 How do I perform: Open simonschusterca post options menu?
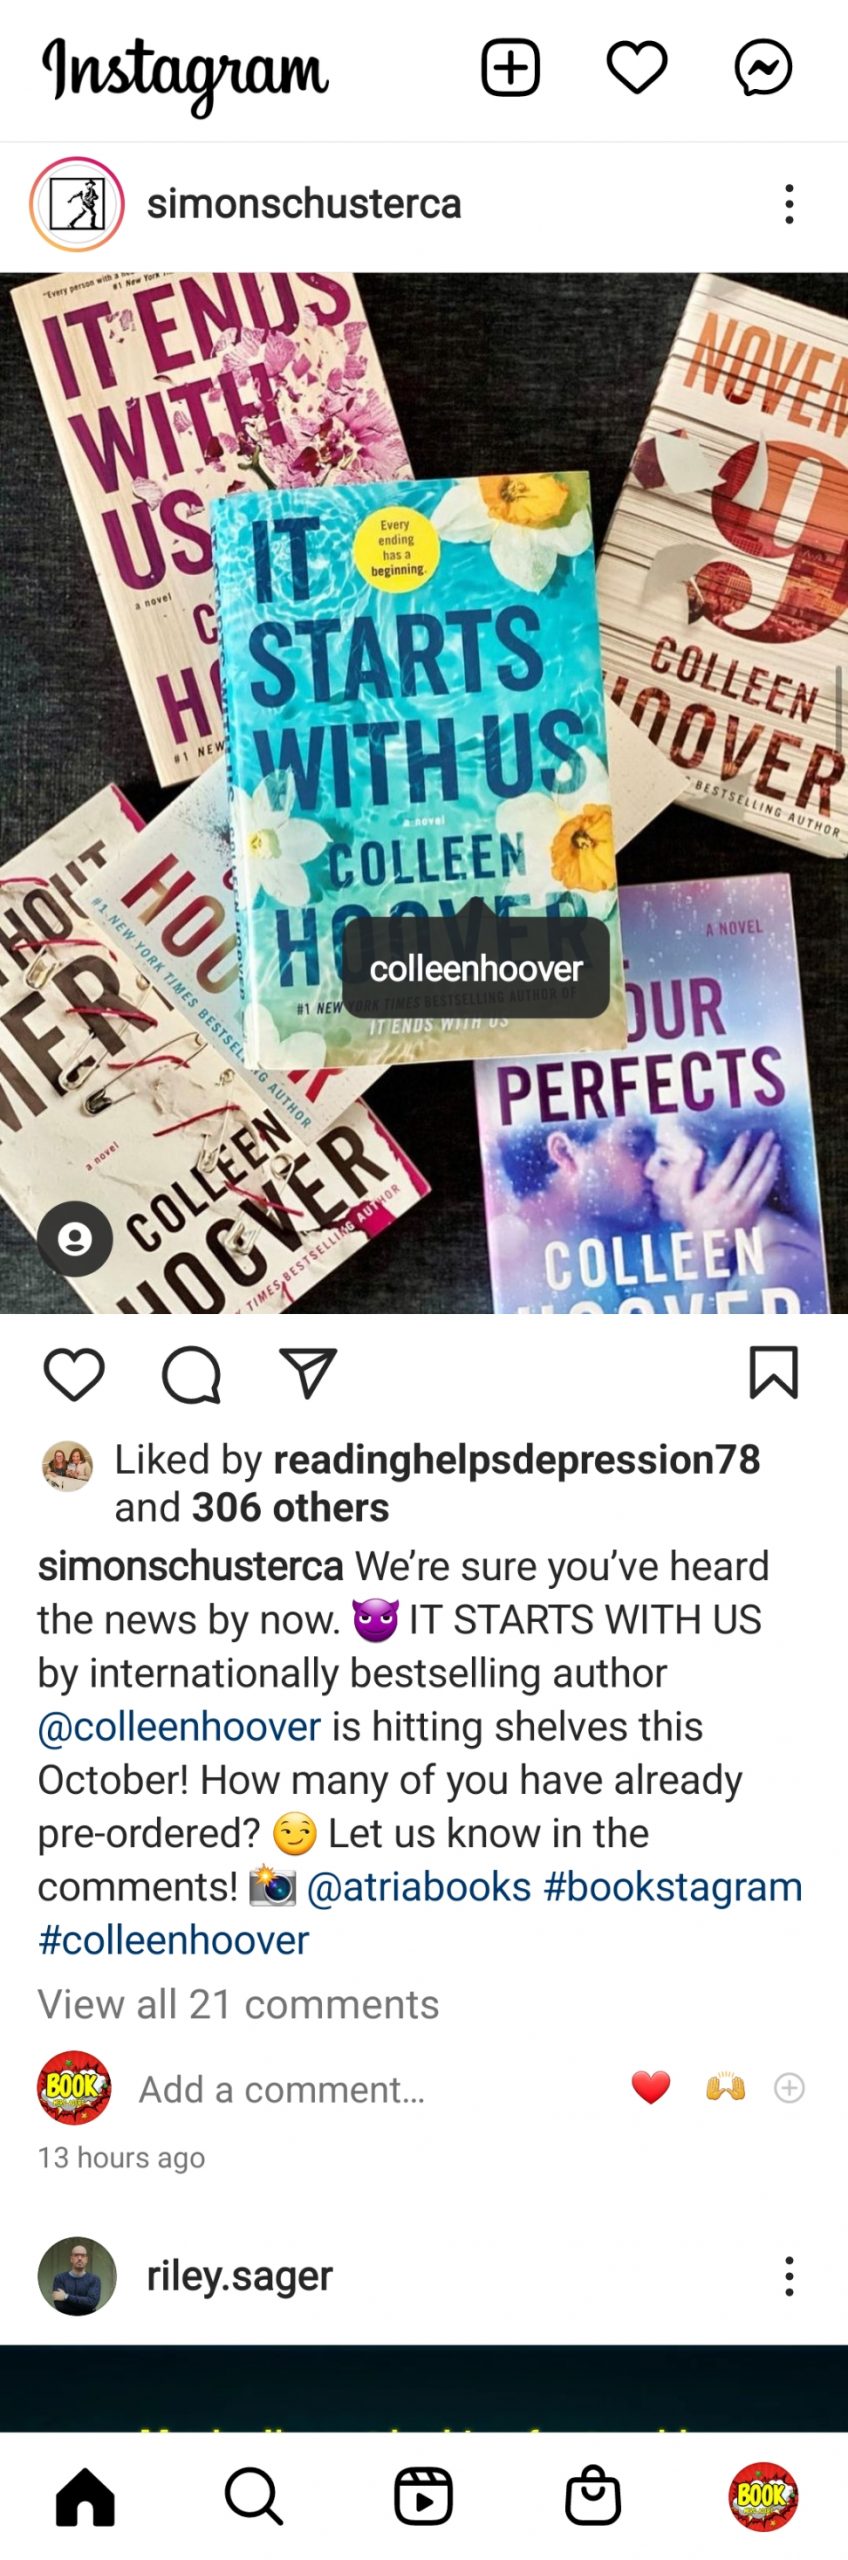click(789, 204)
